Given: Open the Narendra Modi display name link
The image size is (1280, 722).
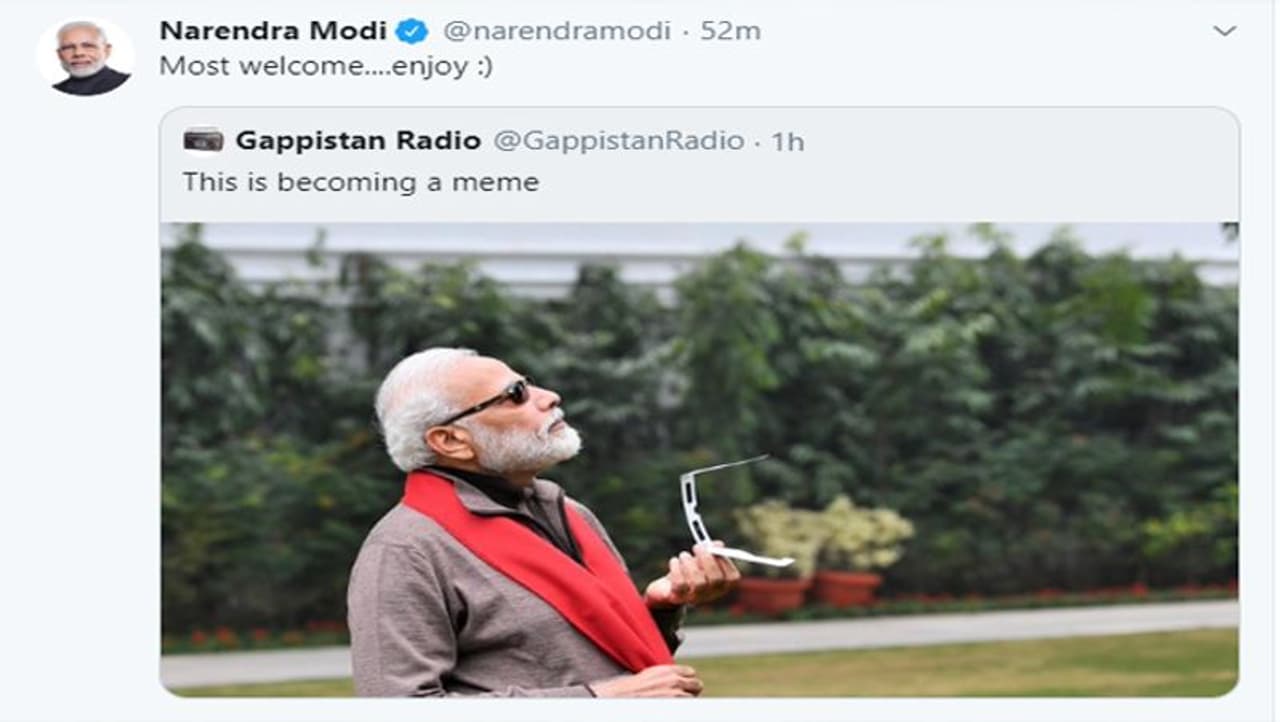Looking at the screenshot, I should click(273, 31).
